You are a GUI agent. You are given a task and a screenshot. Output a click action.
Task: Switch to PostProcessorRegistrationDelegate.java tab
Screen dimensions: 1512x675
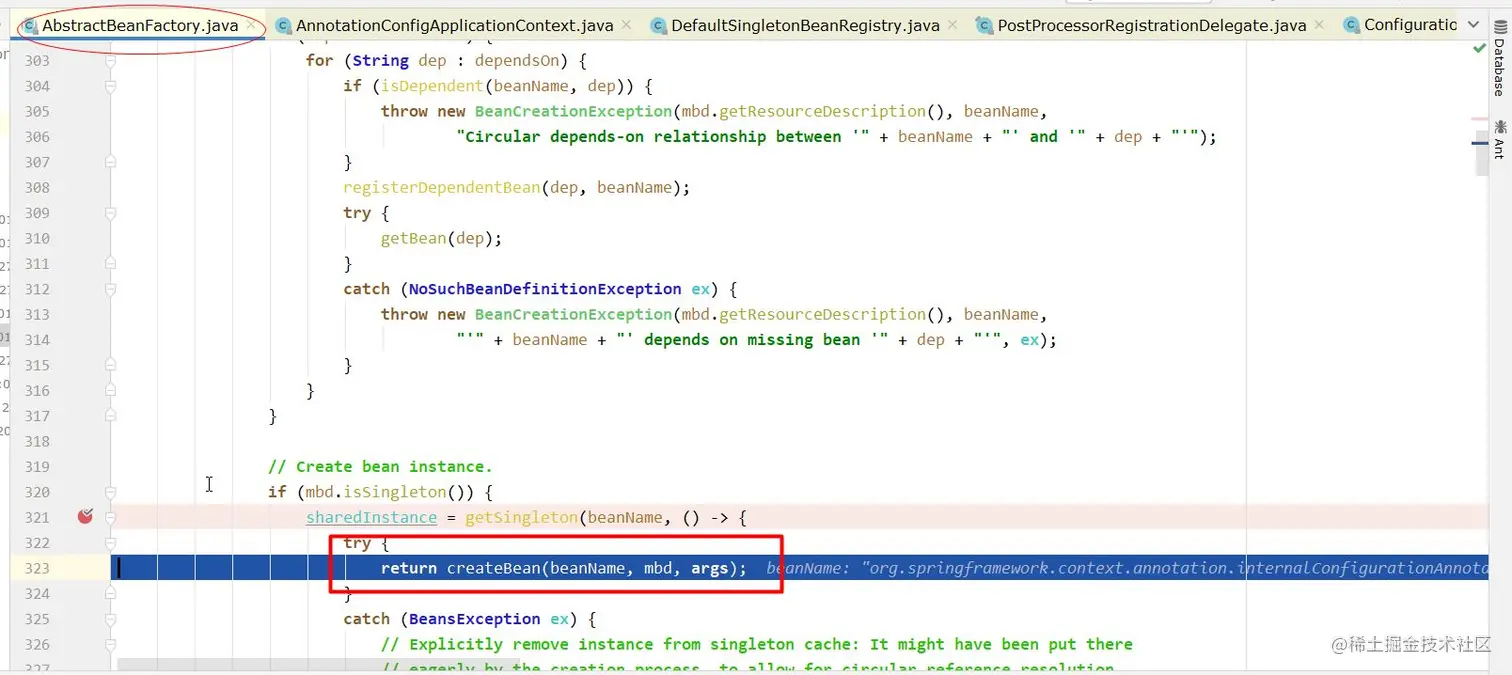(x=1152, y=26)
